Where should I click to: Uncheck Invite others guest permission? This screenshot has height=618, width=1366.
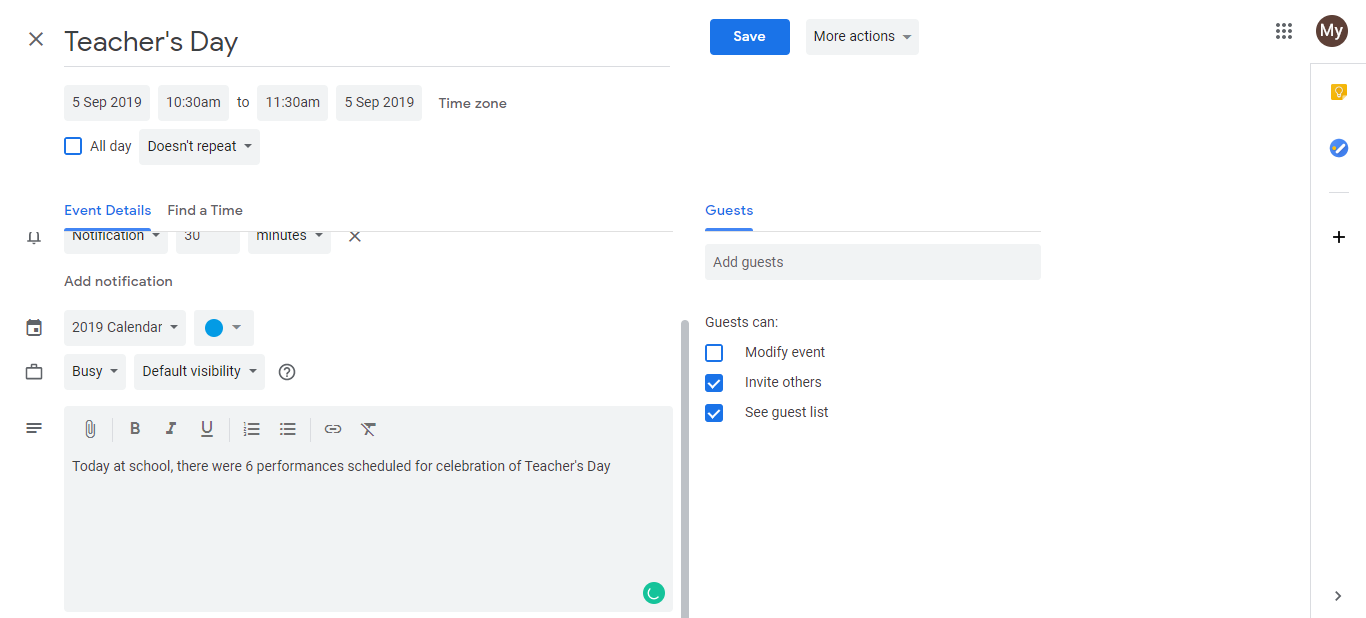pos(714,383)
